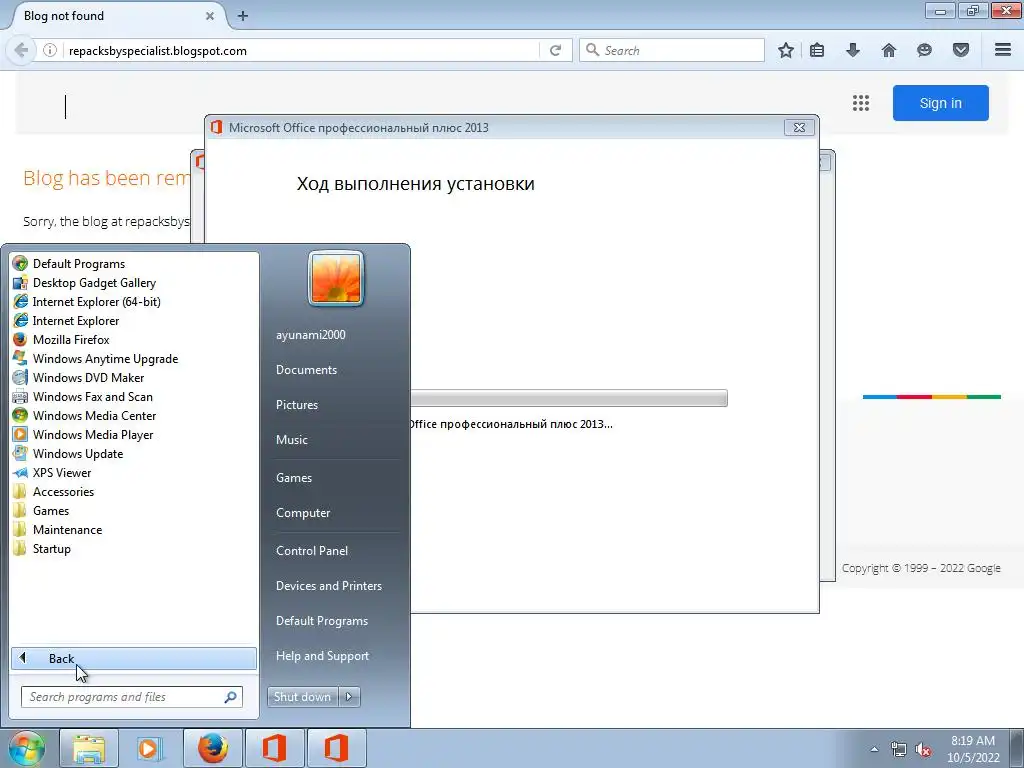The image size is (1024, 768).
Task: Close the Blog not found tab
Action: click(210, 16)
